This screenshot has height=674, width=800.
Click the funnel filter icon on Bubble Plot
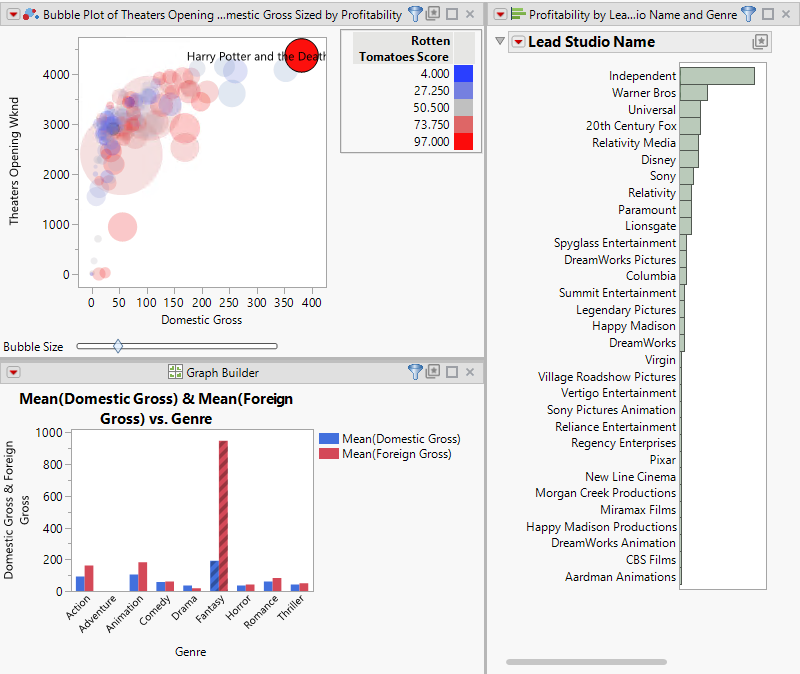click(415, 14)
